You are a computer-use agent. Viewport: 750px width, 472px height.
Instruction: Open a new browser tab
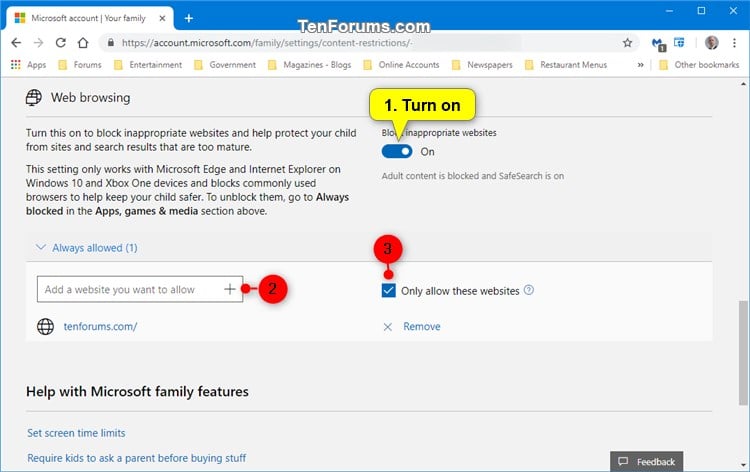(x=189, y=18)
